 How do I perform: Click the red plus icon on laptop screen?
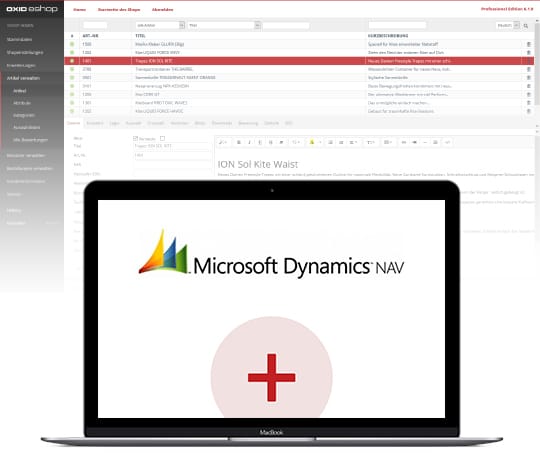pyautogui.click(x=271, y=377)
